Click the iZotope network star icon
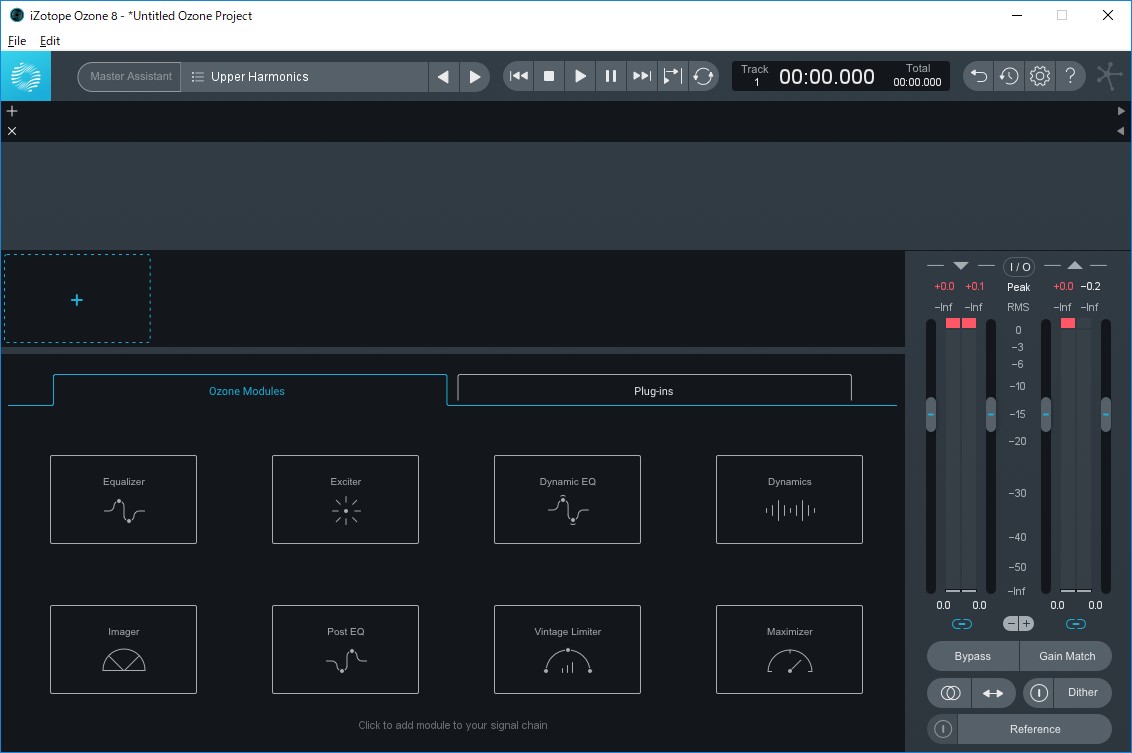Screen dimensions: 1132x753 point(1109,76)
